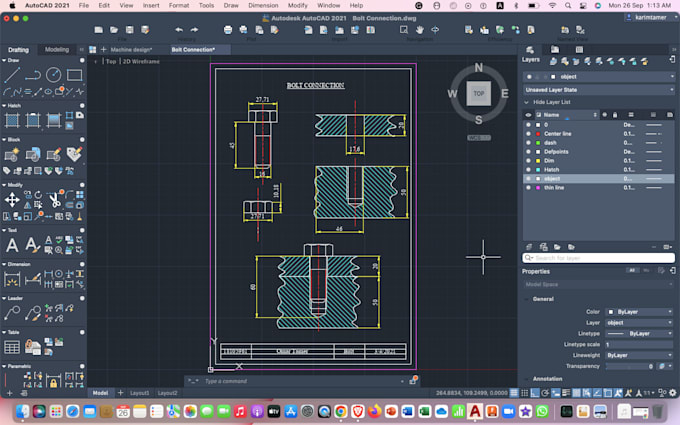680x425 pixels.
Task: Open the Modify menu in menu bar
Action: [x=298, y=5]
